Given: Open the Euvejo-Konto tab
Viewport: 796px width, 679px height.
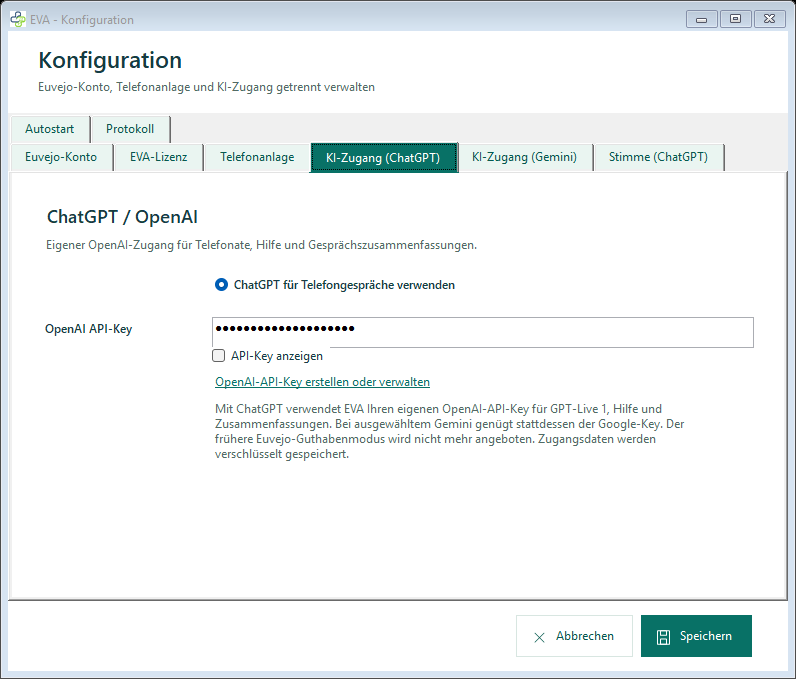Looking at the screenshot, I should [x=61, y=157].
